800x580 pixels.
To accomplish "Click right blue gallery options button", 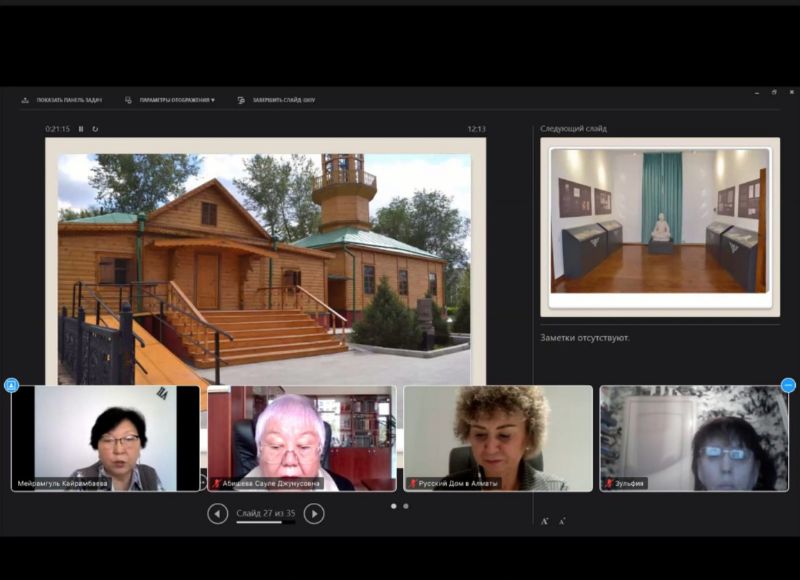I will click(x=788, y=385).
